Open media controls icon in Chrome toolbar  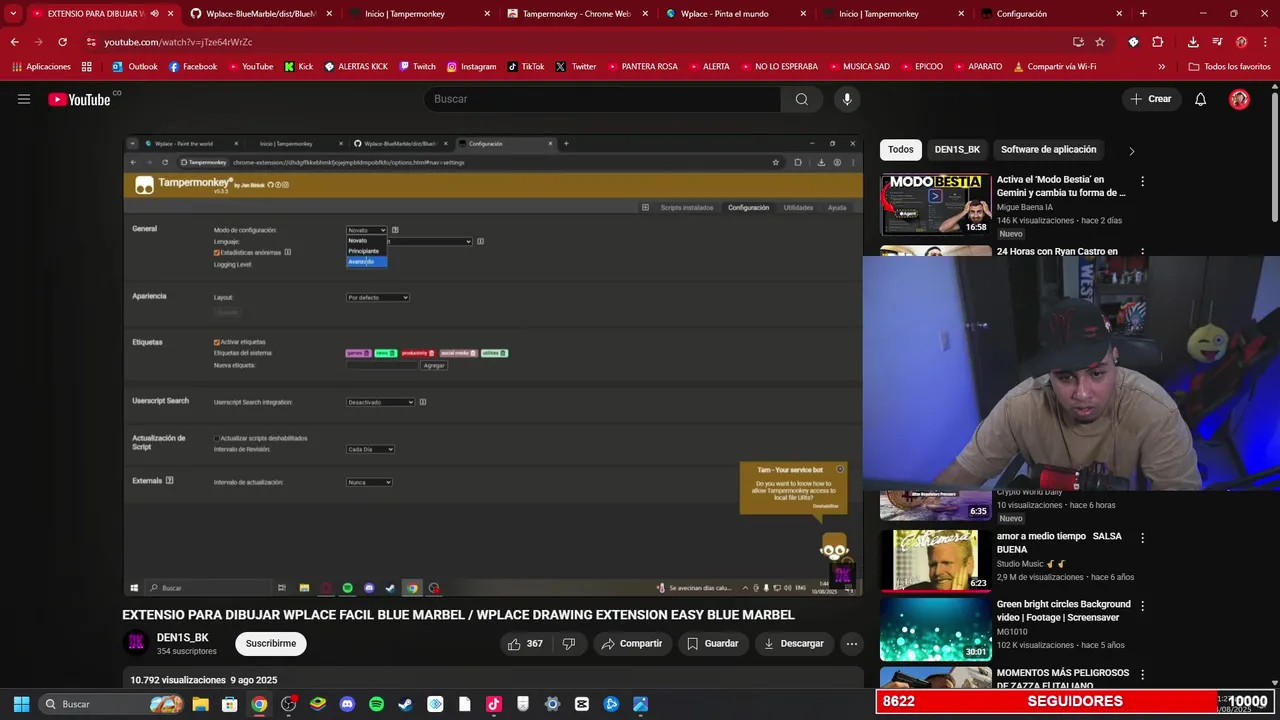tap(1217, 42)
